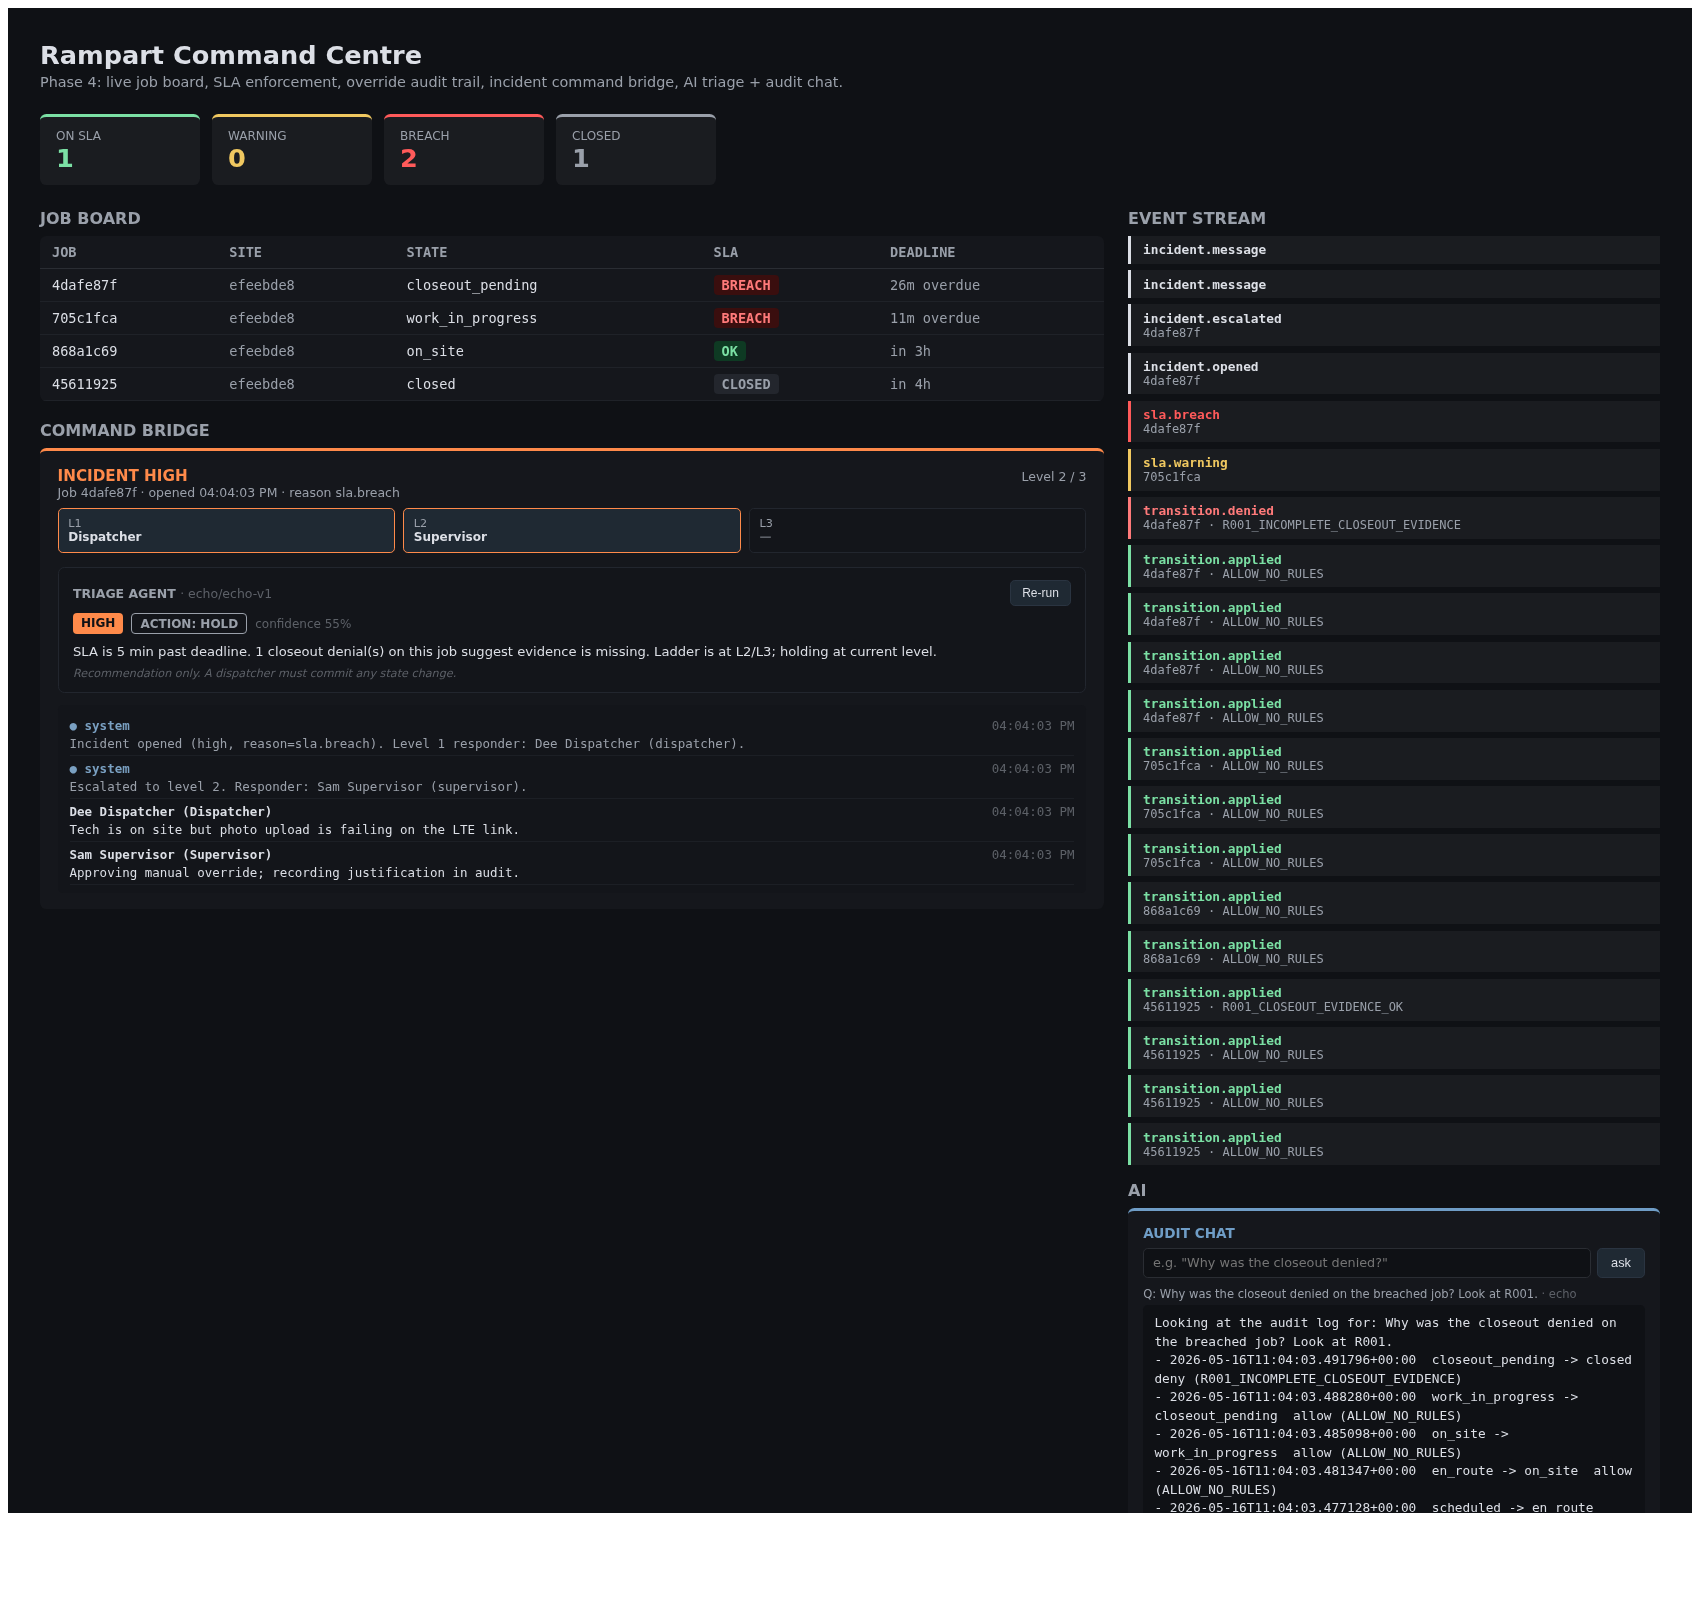Open the transition.denied event entry

coord(1394,517)
